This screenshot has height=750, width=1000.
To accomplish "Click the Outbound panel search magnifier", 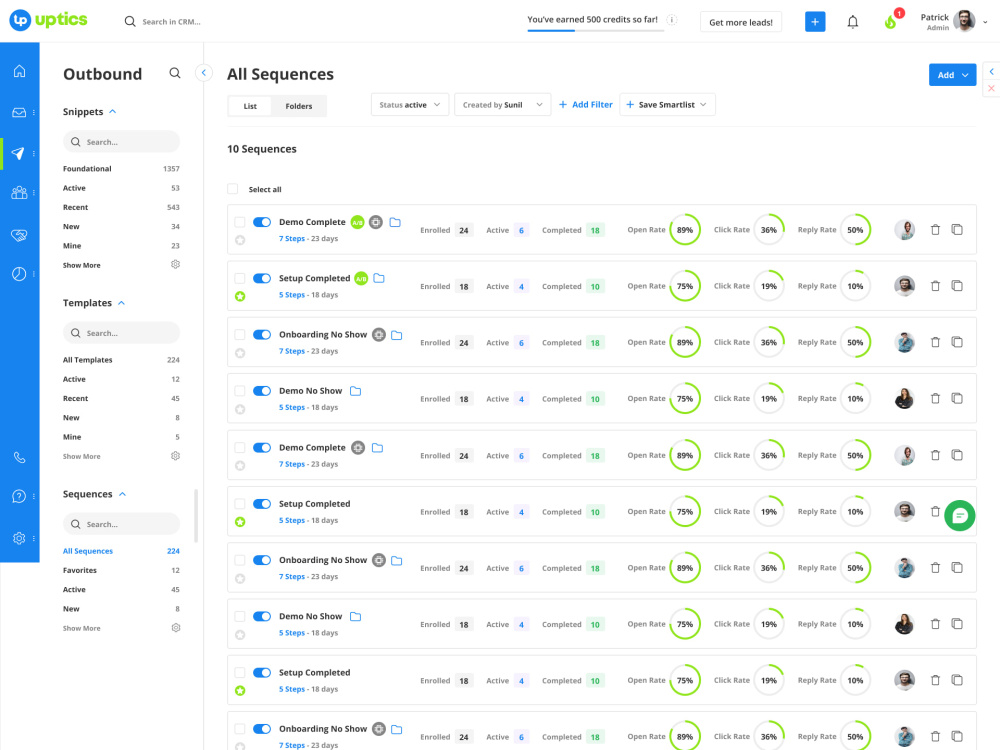I will pos(175,73).
